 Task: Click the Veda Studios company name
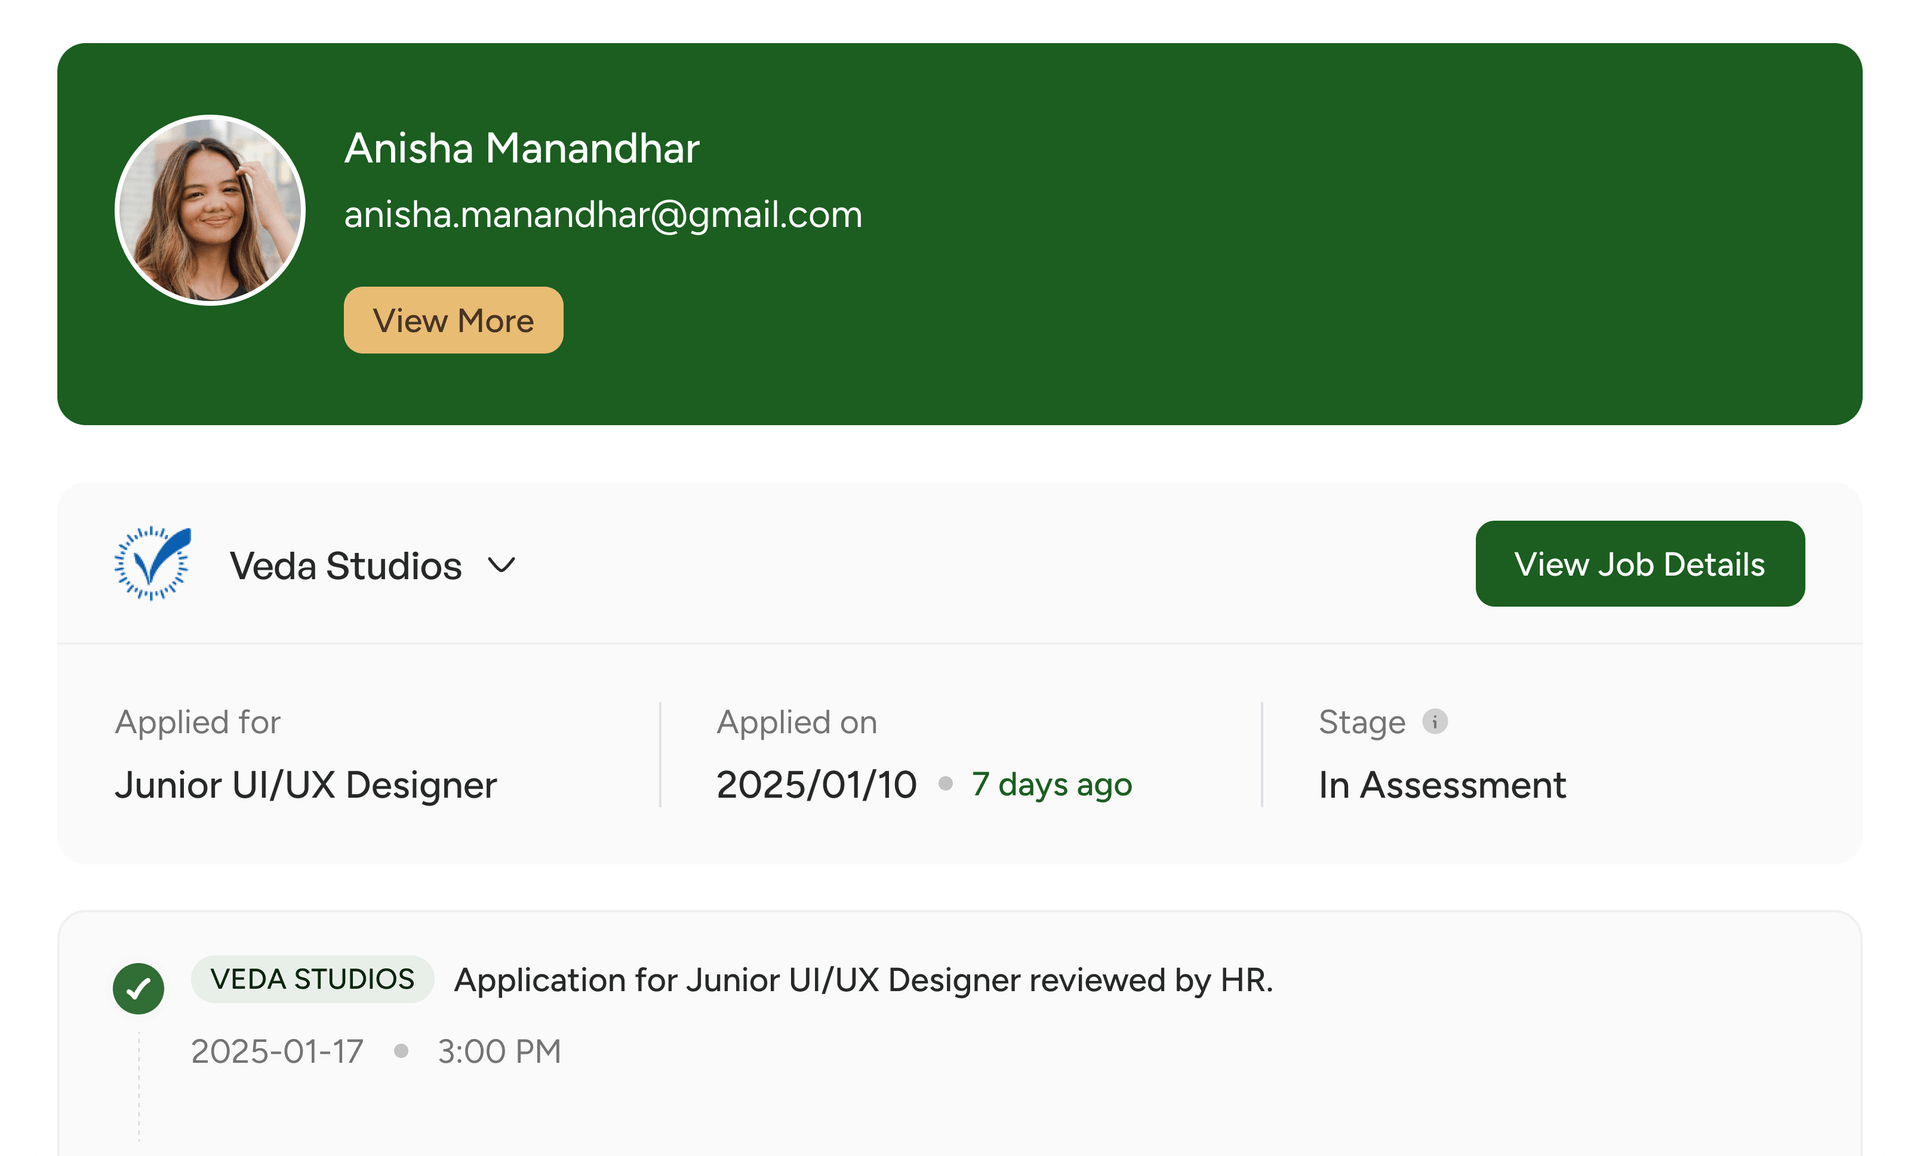(x=345, y=566)
